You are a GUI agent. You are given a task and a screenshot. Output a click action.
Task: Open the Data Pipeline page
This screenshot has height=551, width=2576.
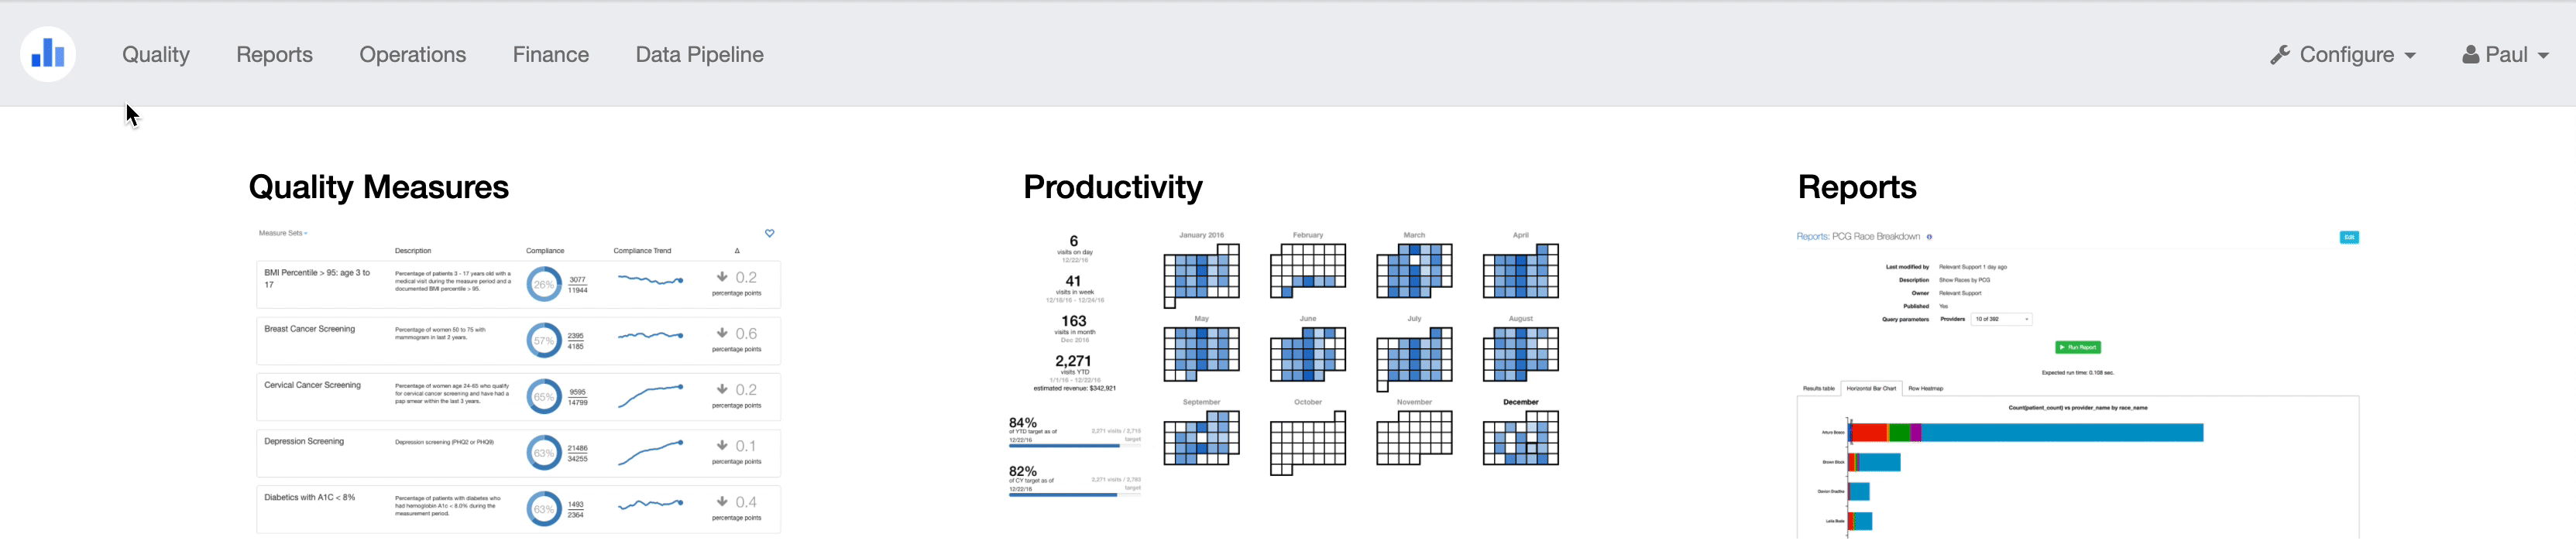[x=699, y=55]
